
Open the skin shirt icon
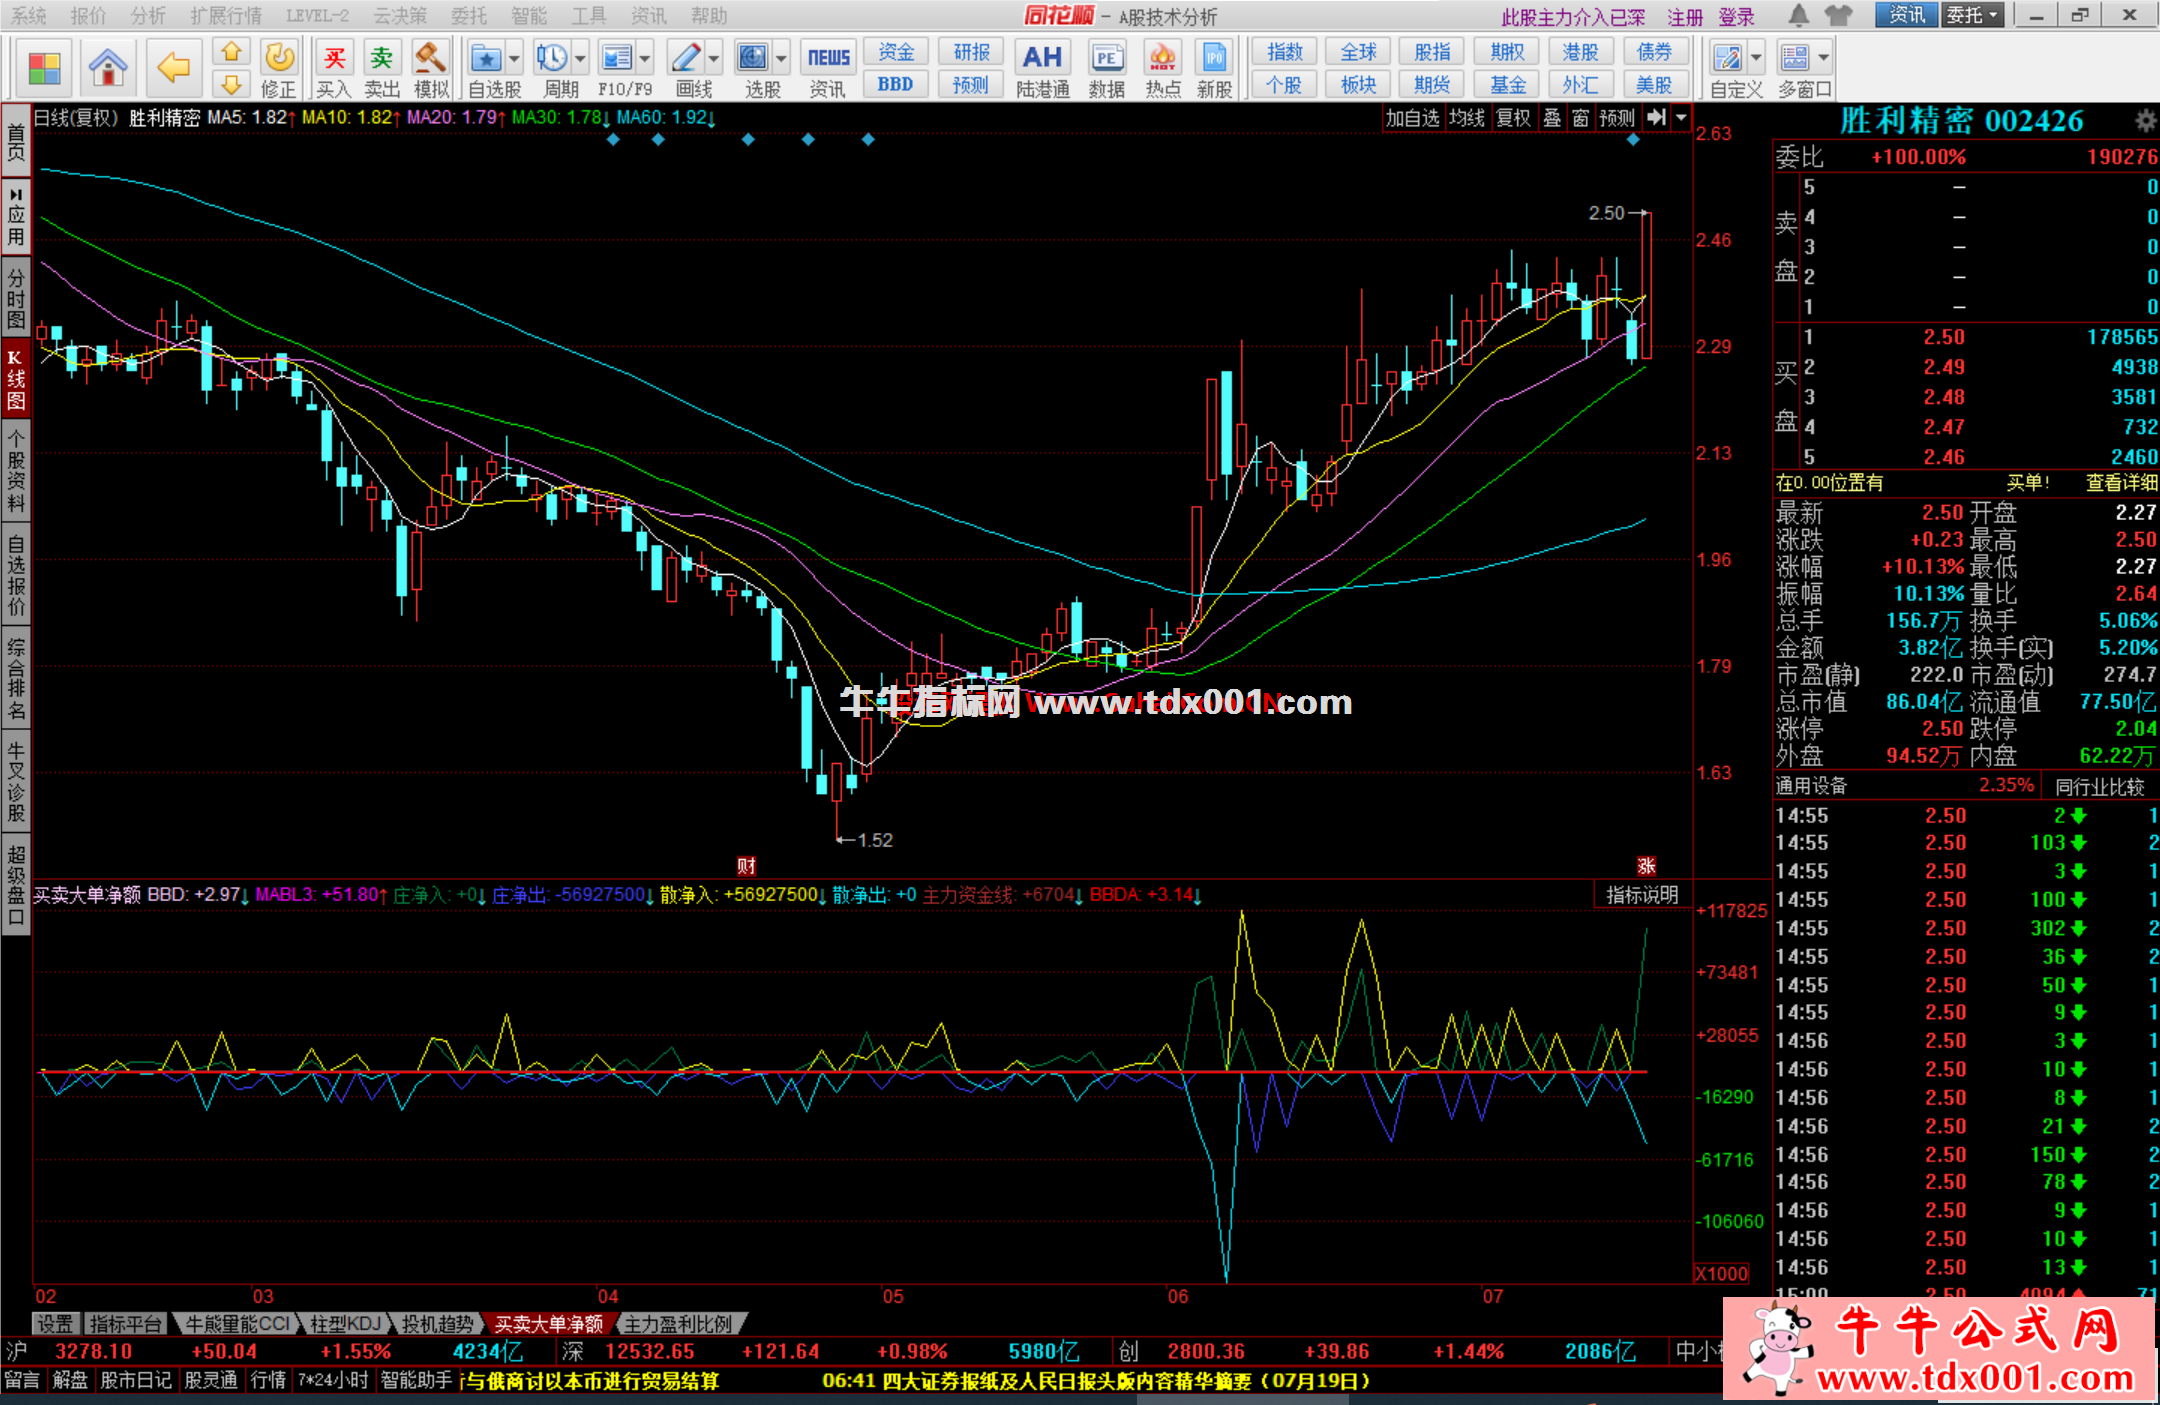[1838, 15]
